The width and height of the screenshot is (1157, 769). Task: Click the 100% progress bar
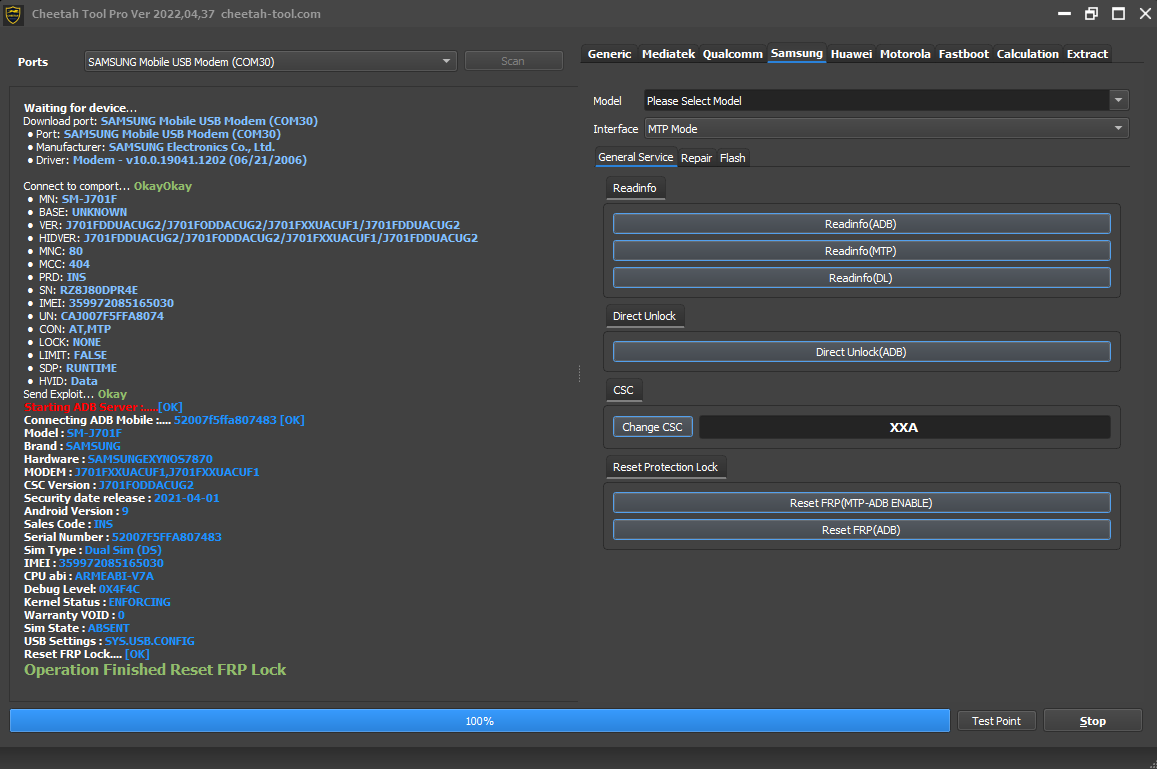click(x=480, y=721)
